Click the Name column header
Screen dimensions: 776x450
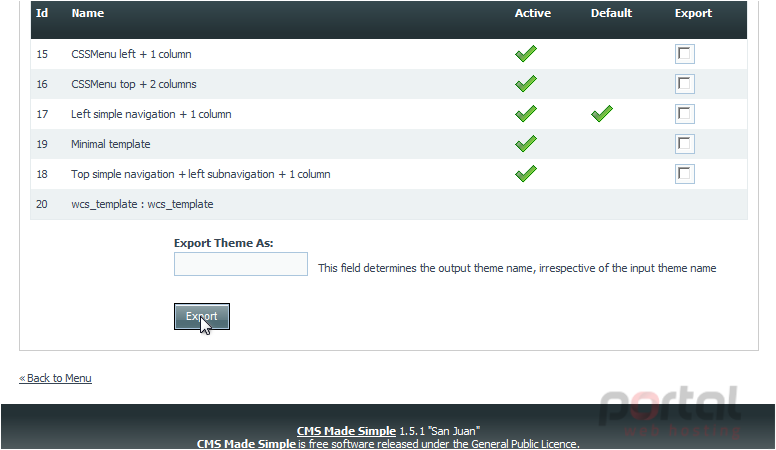tap(88, 13)
